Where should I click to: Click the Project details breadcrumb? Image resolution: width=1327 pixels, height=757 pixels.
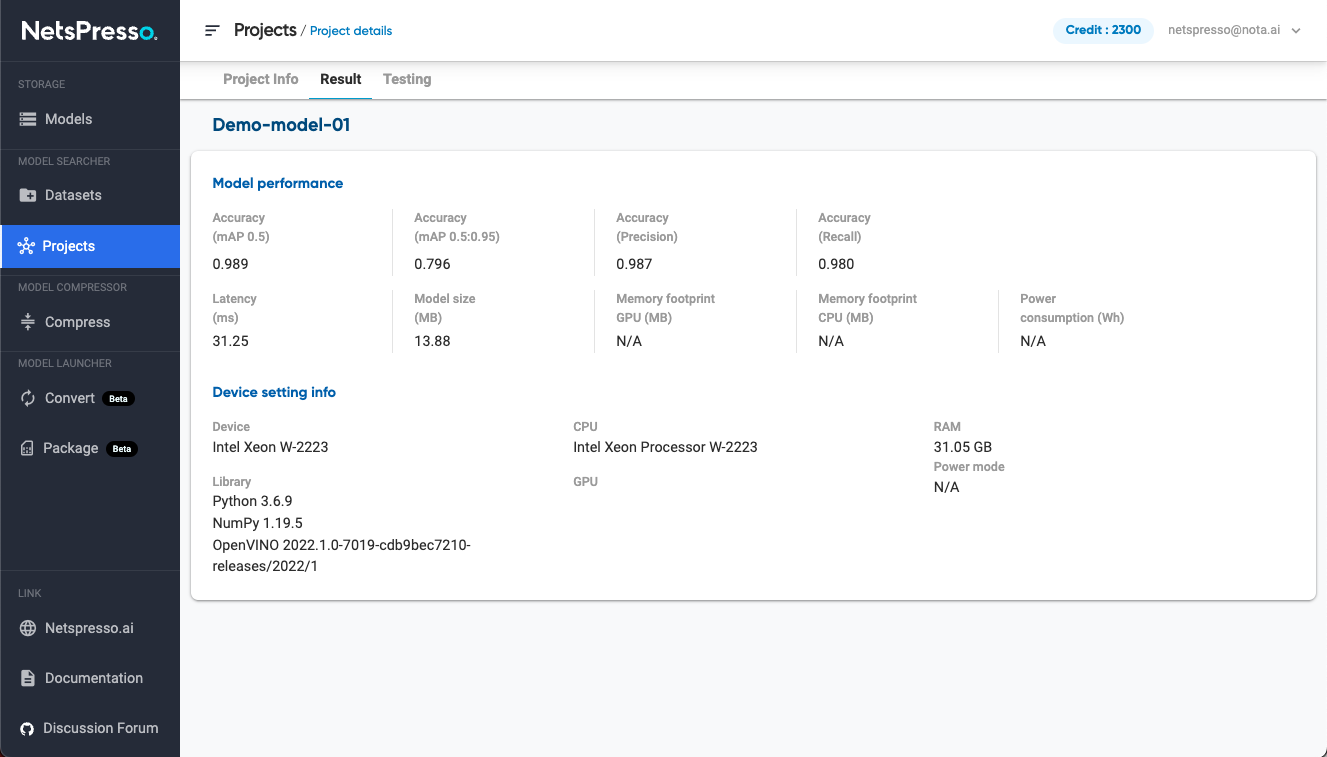point(351,31)
